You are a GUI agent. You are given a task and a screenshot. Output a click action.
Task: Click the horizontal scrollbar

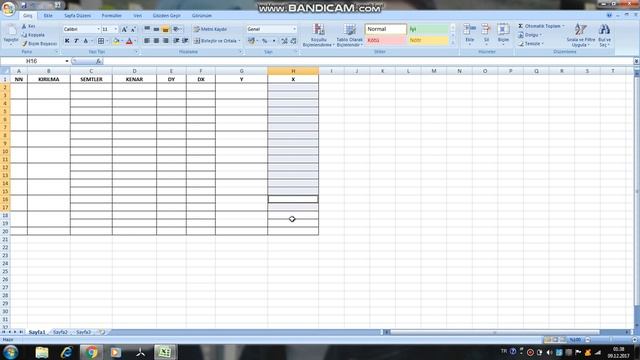click(495, 332)
